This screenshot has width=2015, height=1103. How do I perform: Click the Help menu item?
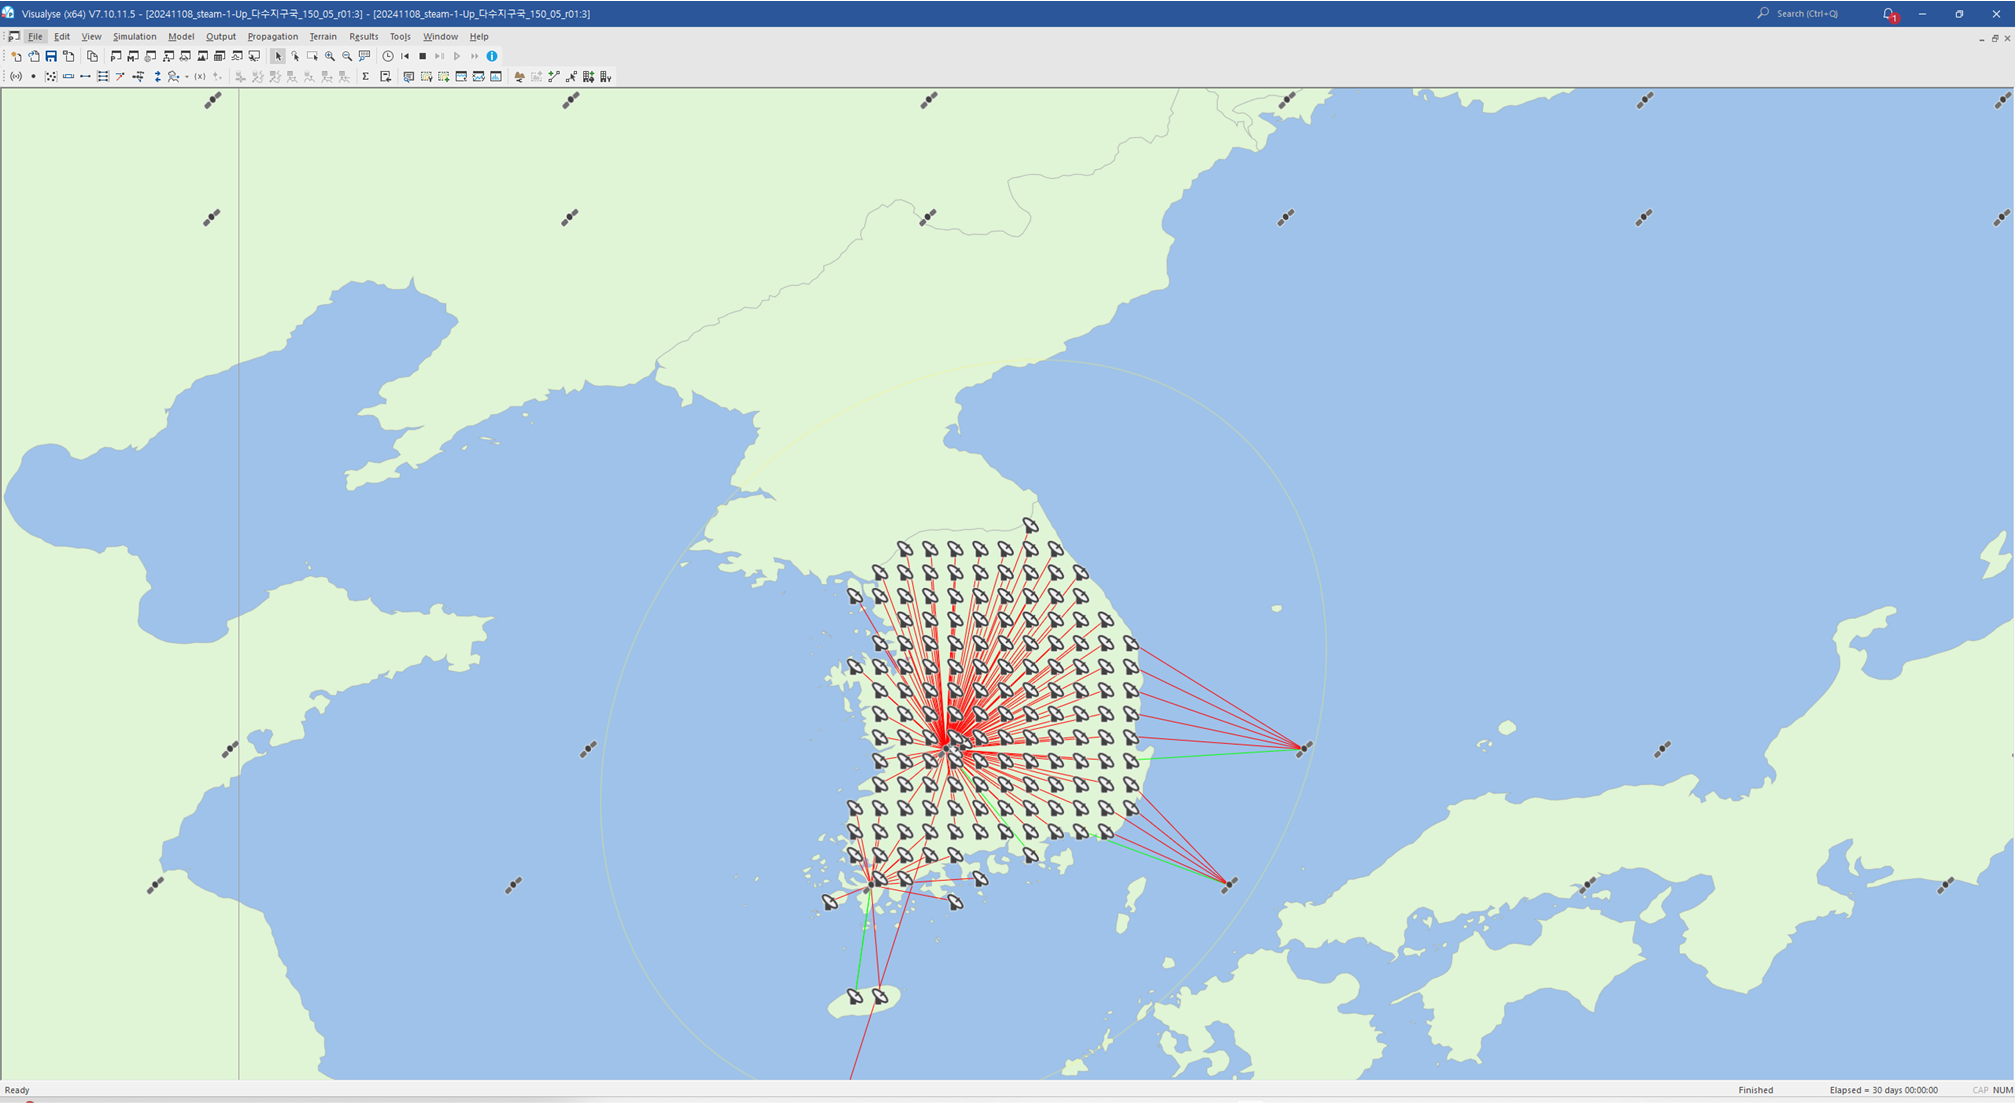(x=479, y=36)
